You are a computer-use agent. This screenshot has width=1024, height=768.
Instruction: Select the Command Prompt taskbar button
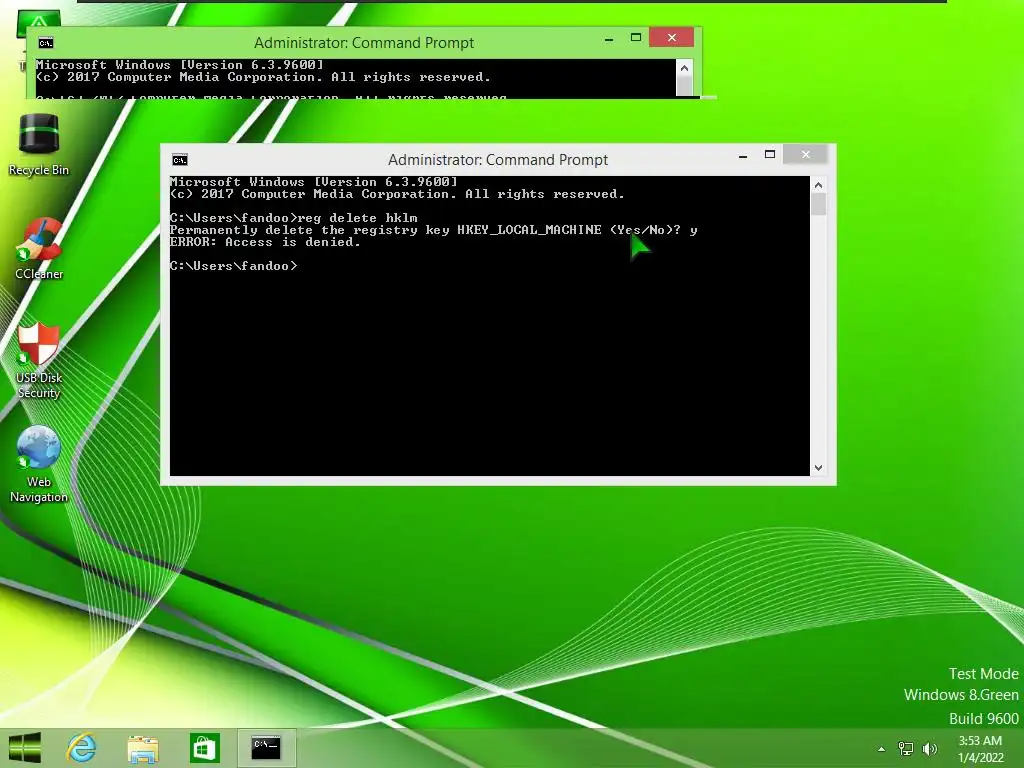tap(266, 748)
